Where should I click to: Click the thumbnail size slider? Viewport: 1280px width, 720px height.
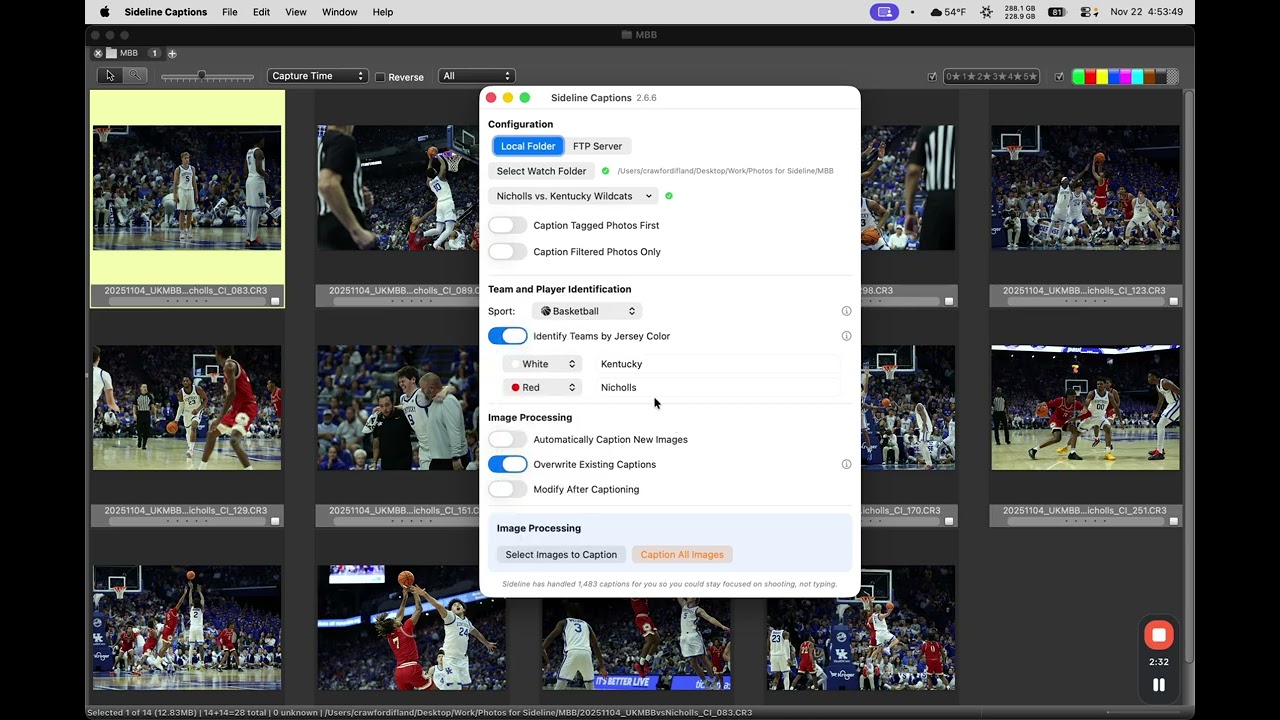pos(207,76)
